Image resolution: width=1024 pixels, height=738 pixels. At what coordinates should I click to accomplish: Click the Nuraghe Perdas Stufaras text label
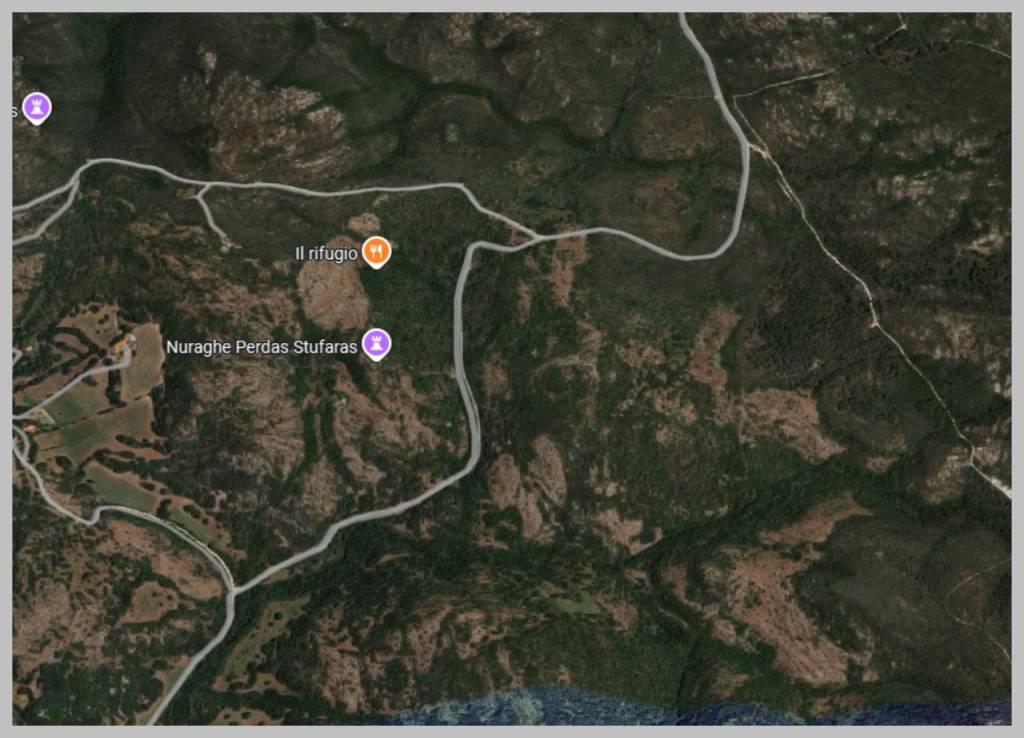click(261, 347)
